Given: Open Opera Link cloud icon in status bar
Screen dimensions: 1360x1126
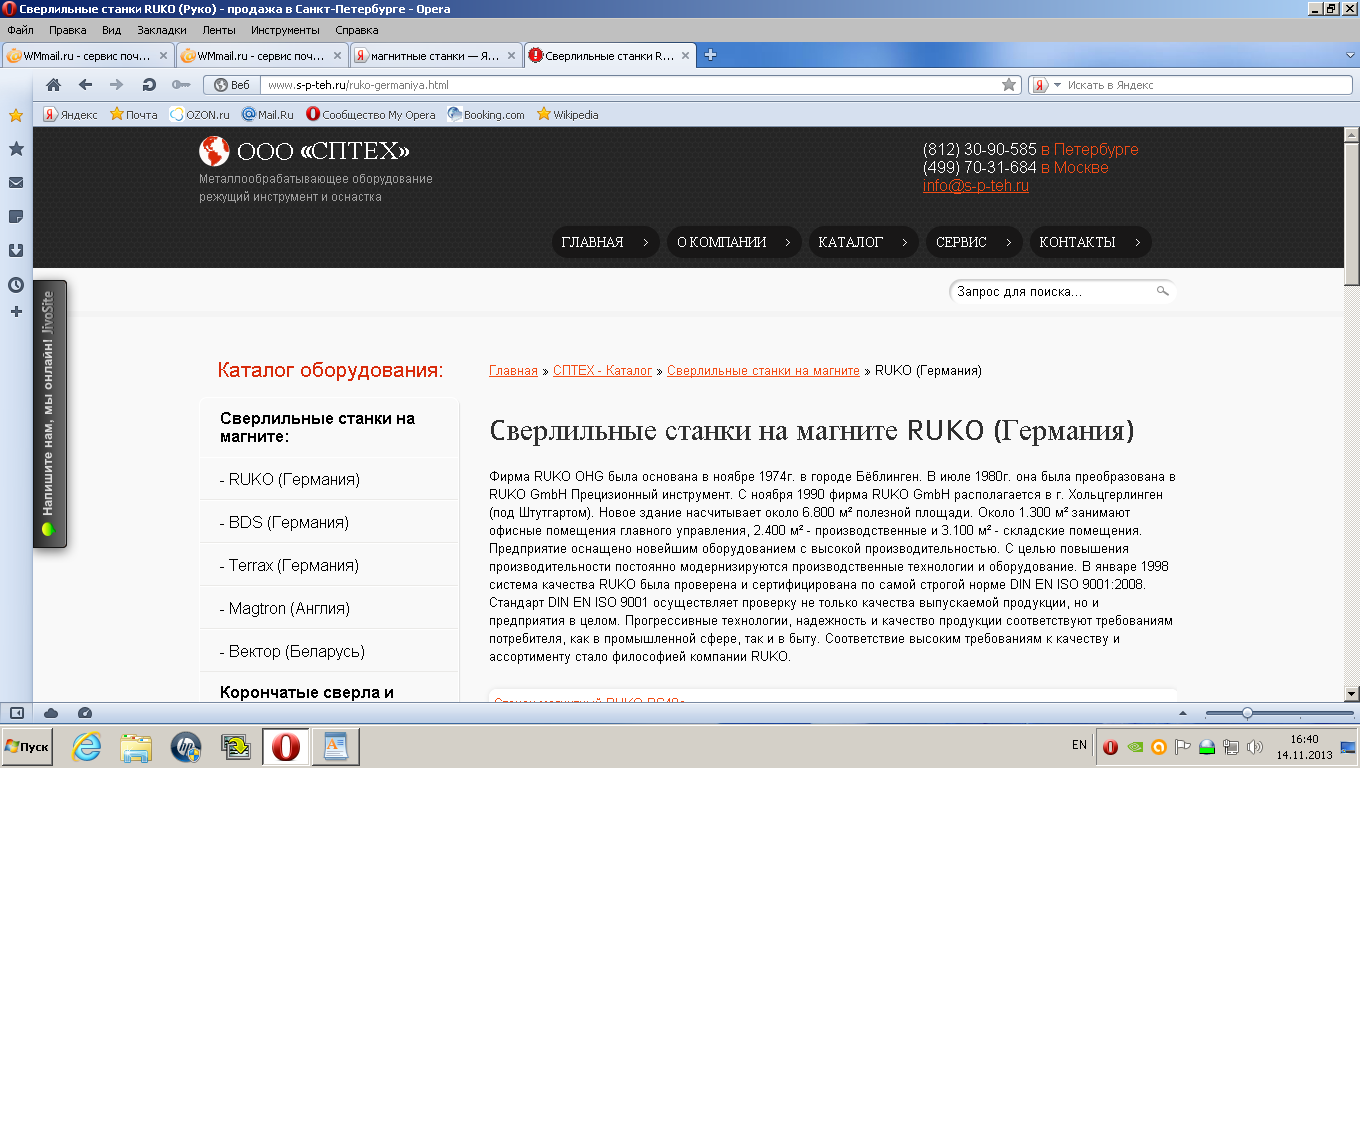Looking at the screenshot, I should coord(51,713).
